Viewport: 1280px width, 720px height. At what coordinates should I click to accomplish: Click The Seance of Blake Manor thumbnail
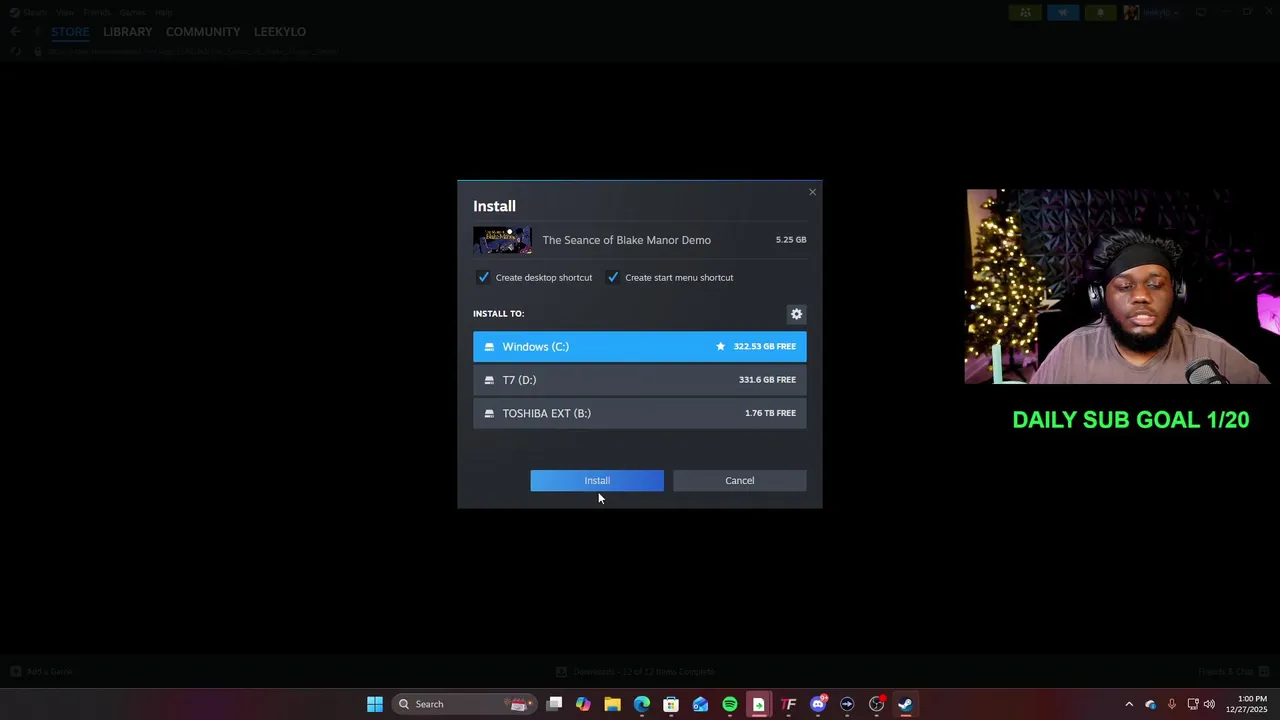(x=502, y=240)
